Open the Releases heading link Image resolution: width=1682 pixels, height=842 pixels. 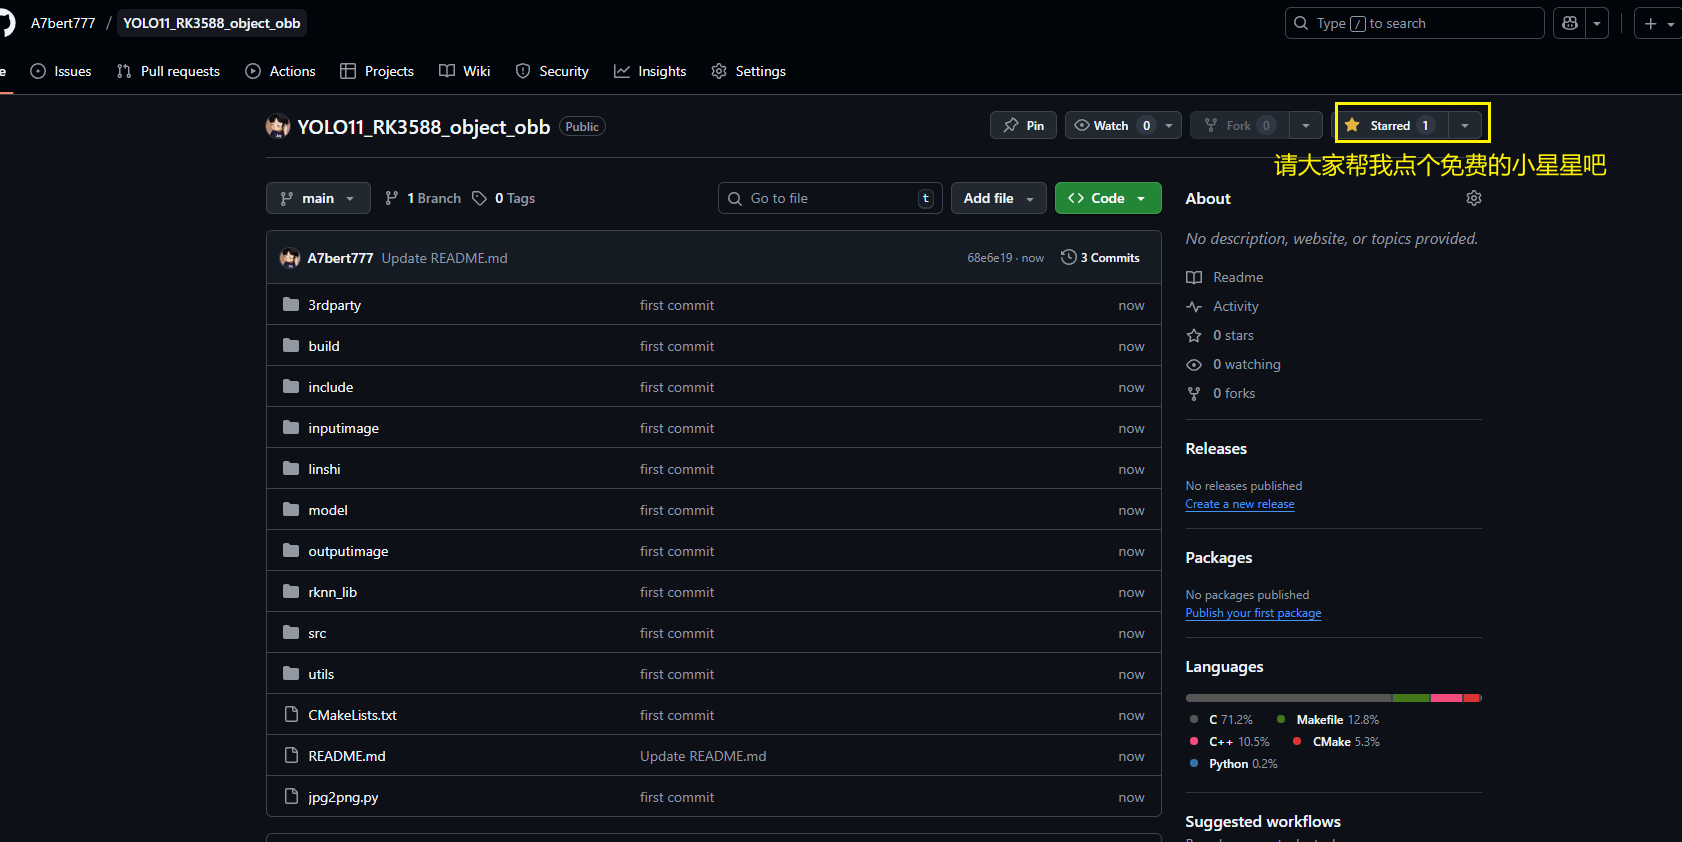click(1216, 449)
